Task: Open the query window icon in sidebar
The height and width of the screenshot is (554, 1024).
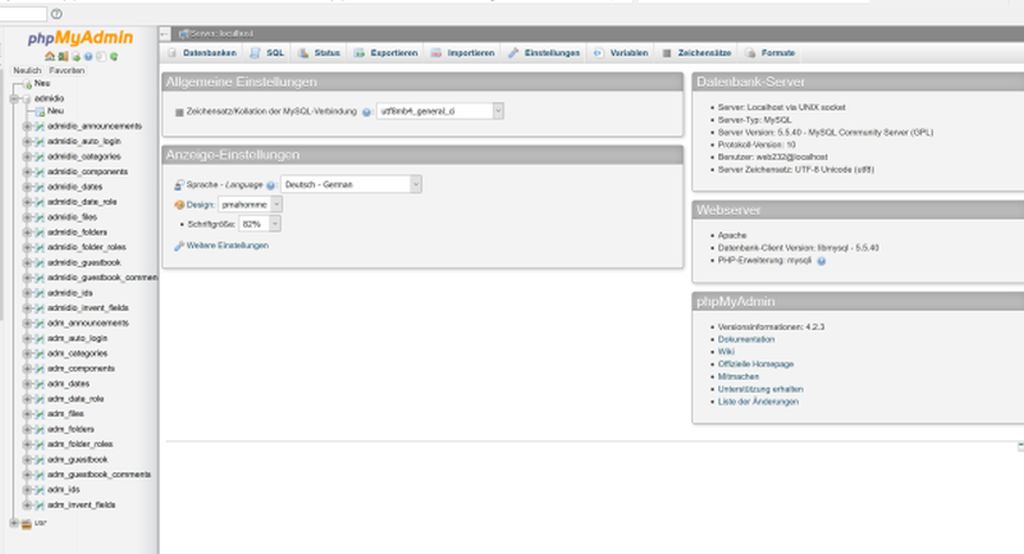Action: (76, 57)
